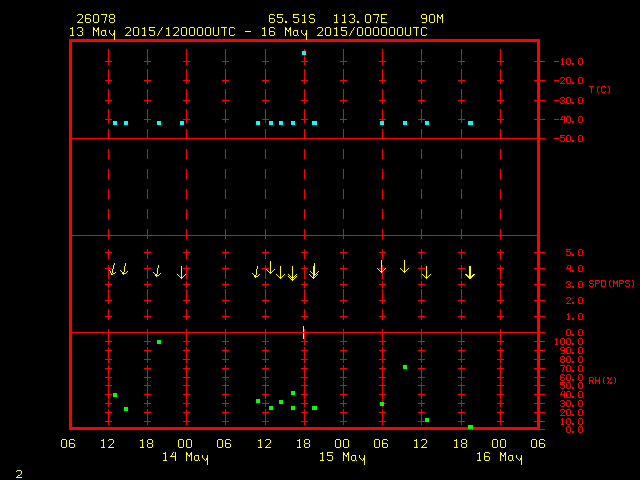The image size is (640, 480).
Task: Select lowest green humidity point near zero
Action: [x=470, y=427]
